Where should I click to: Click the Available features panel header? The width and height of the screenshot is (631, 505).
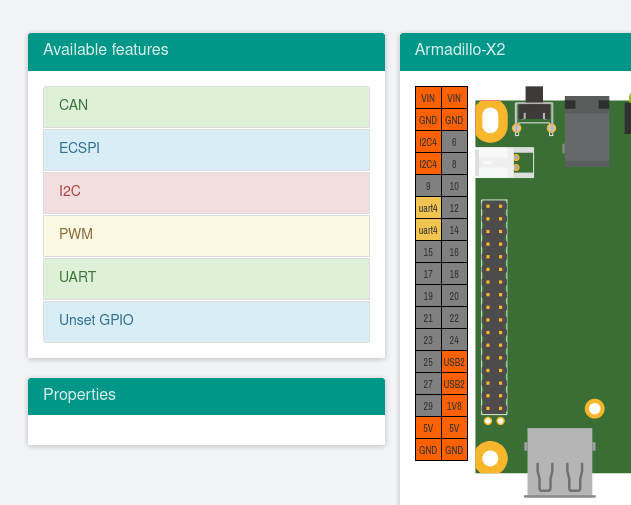tap(206, 52)
